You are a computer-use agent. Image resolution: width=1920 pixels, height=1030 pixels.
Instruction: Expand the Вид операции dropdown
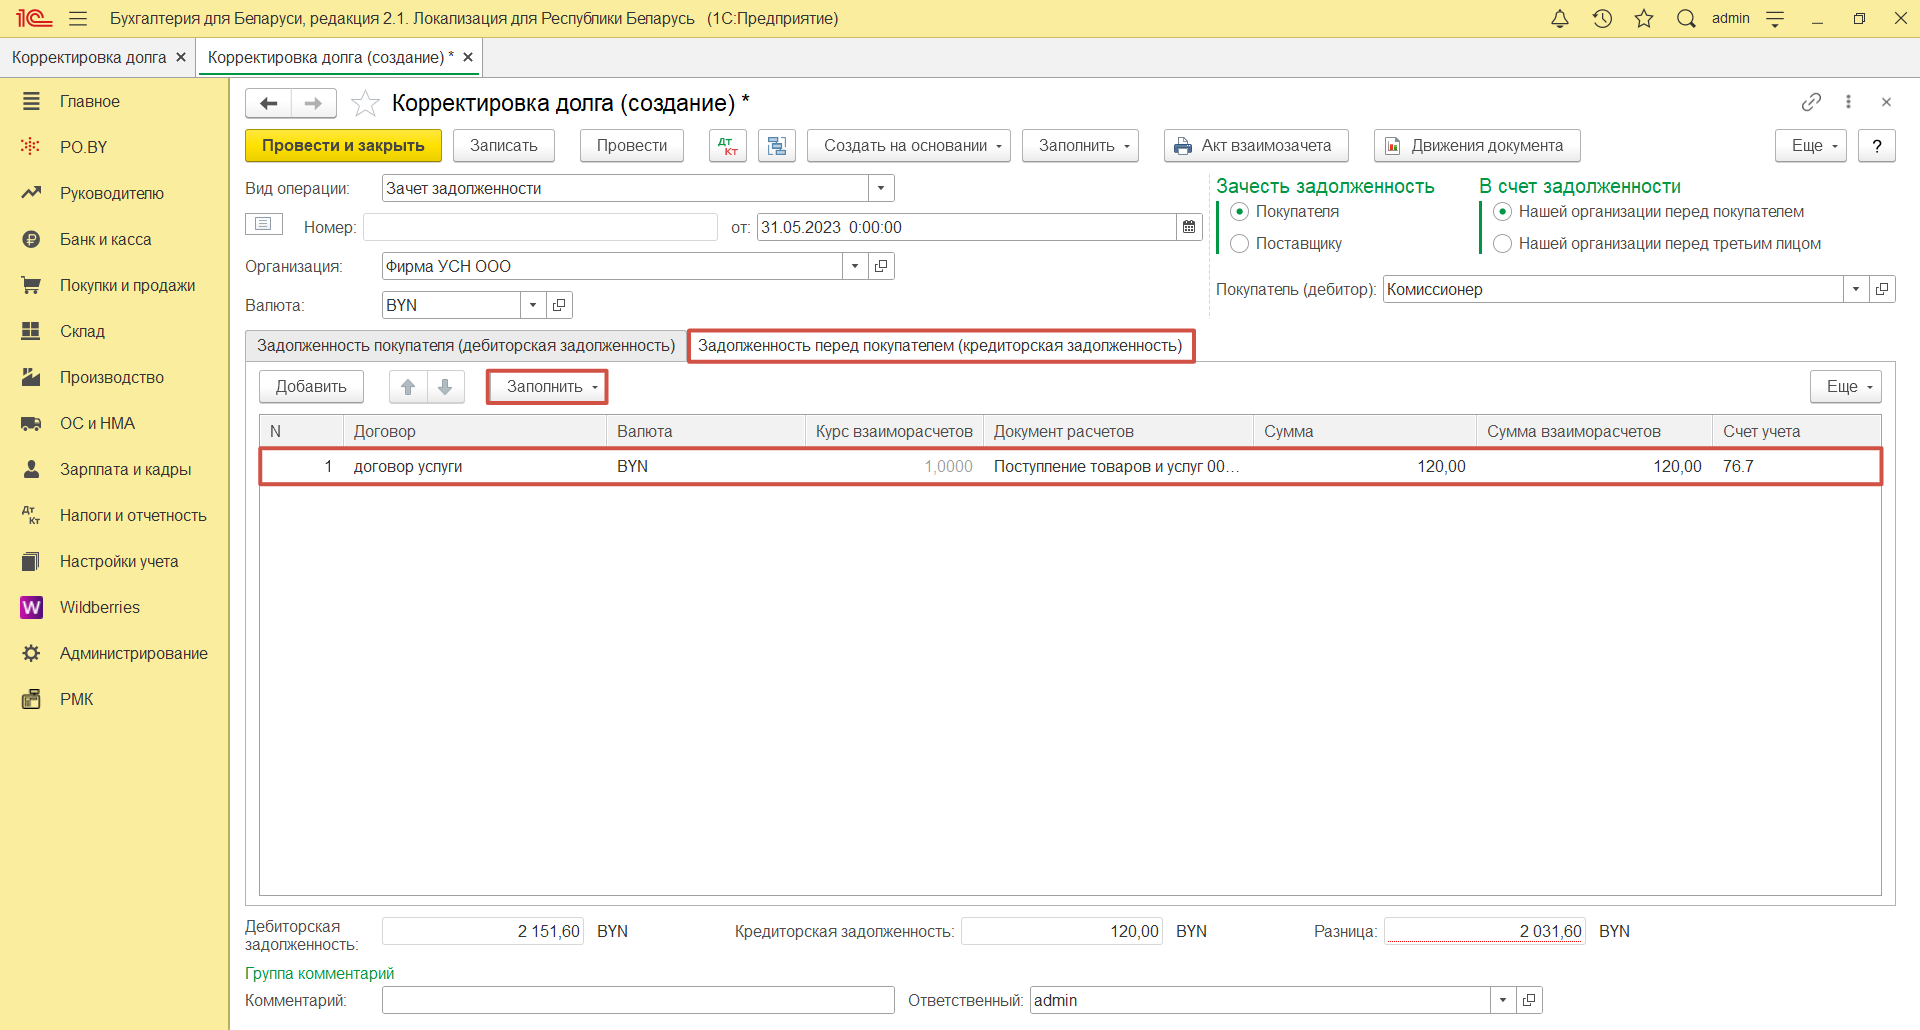click(x=880, y=189)
